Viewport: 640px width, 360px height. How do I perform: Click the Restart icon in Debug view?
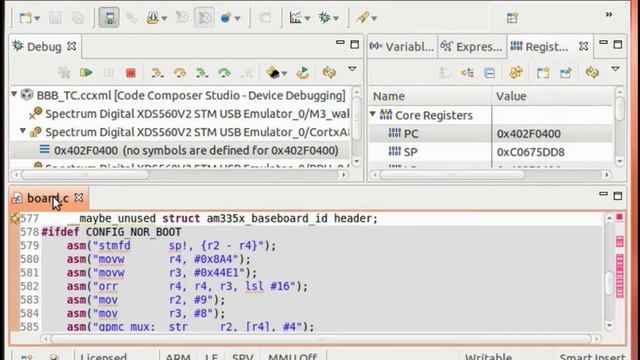[x=303, y=73]
